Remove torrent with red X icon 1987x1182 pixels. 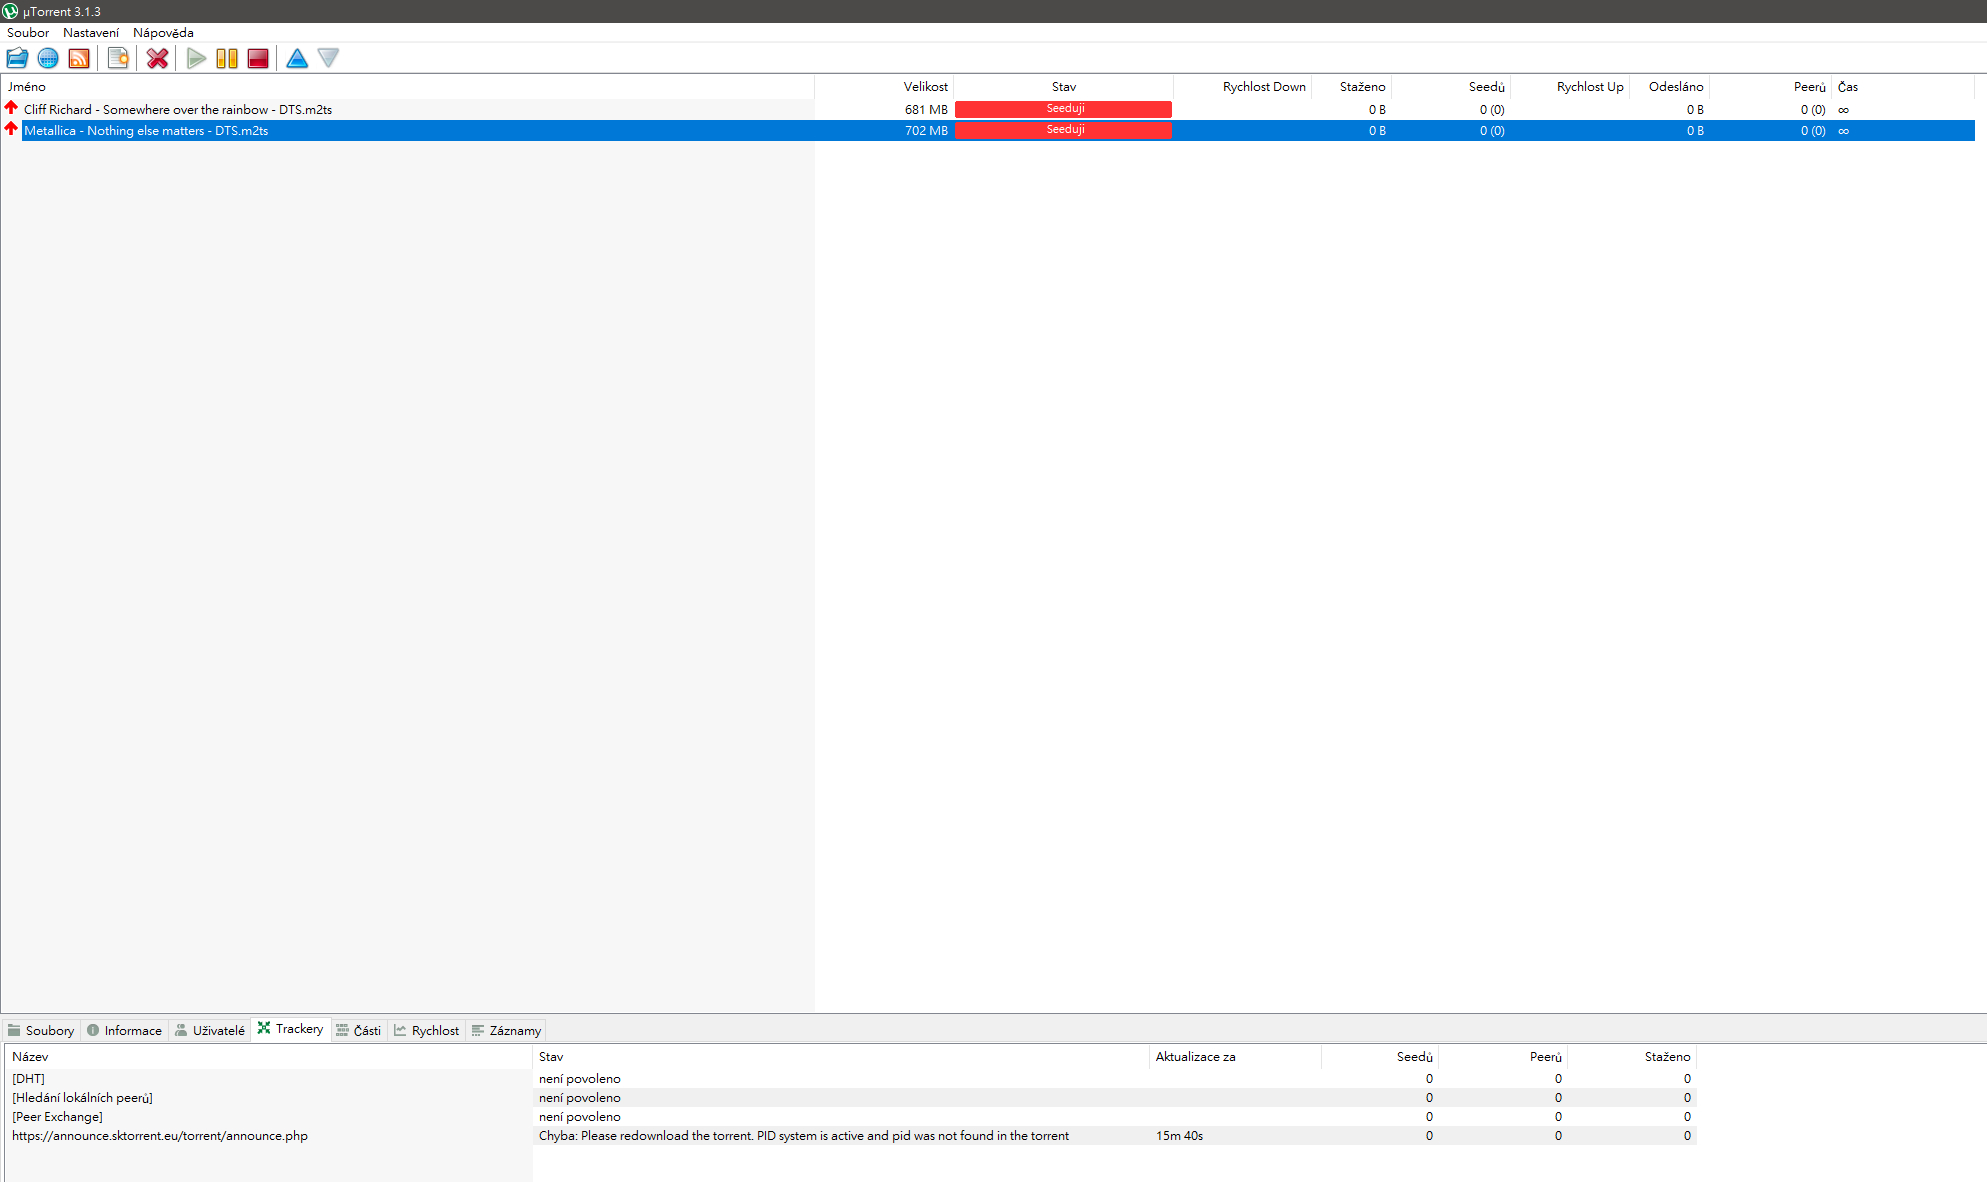tap(157, 58)
